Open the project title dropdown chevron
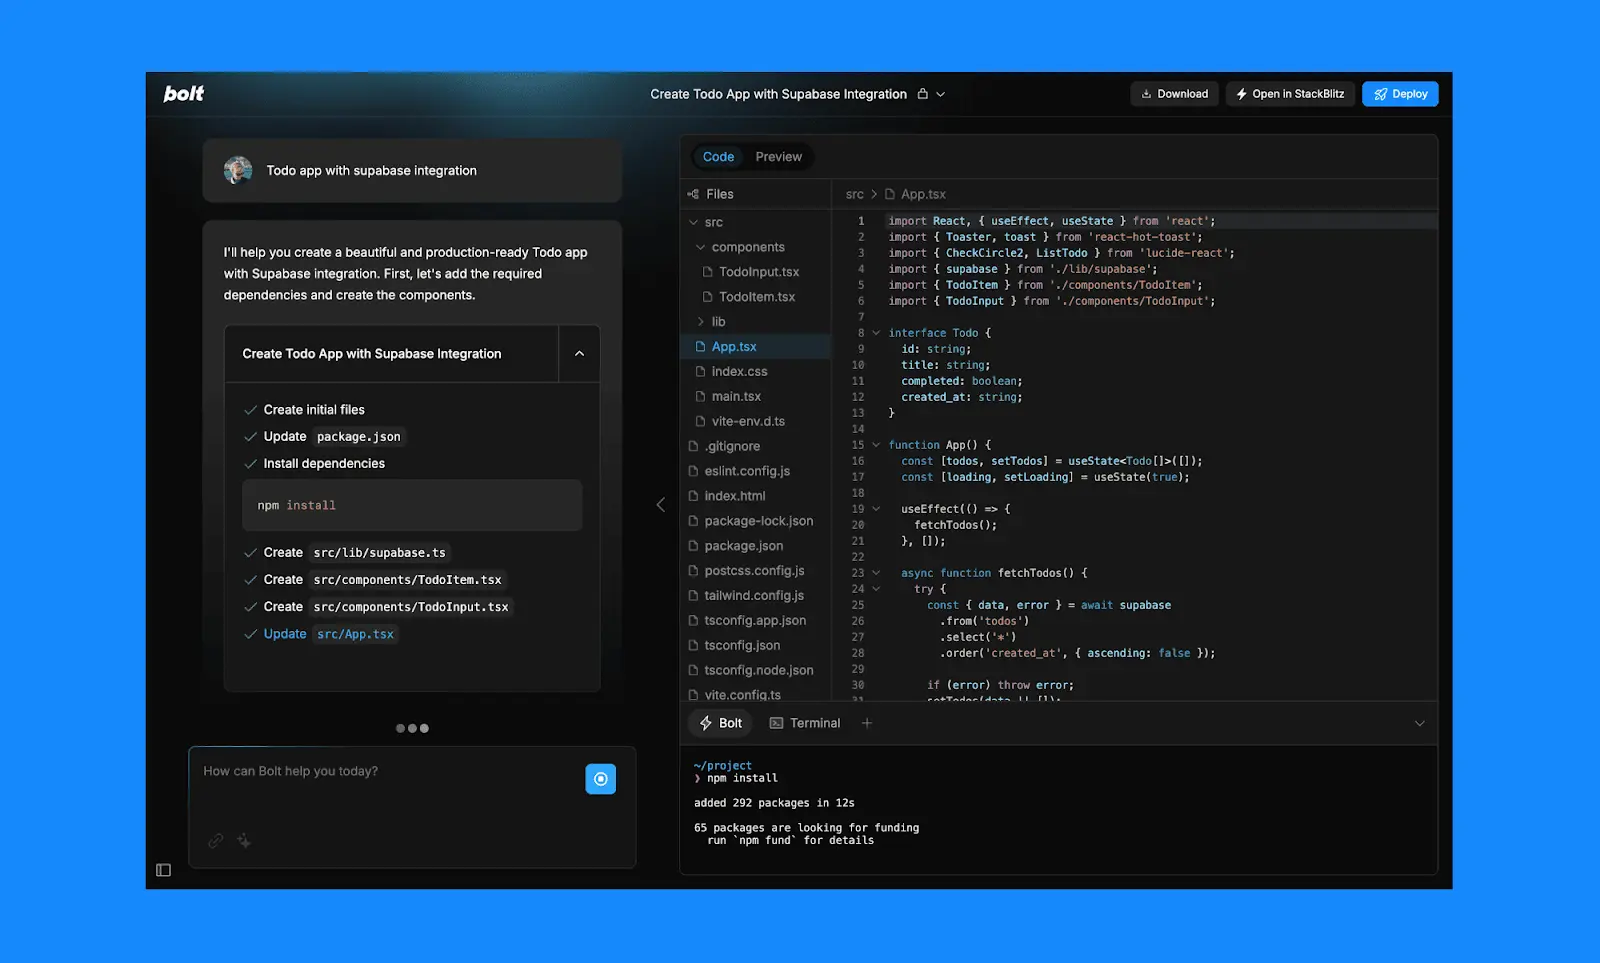The height and width of the screenshot is (963, 1600). pyautogui.click(x=938, y=93)
